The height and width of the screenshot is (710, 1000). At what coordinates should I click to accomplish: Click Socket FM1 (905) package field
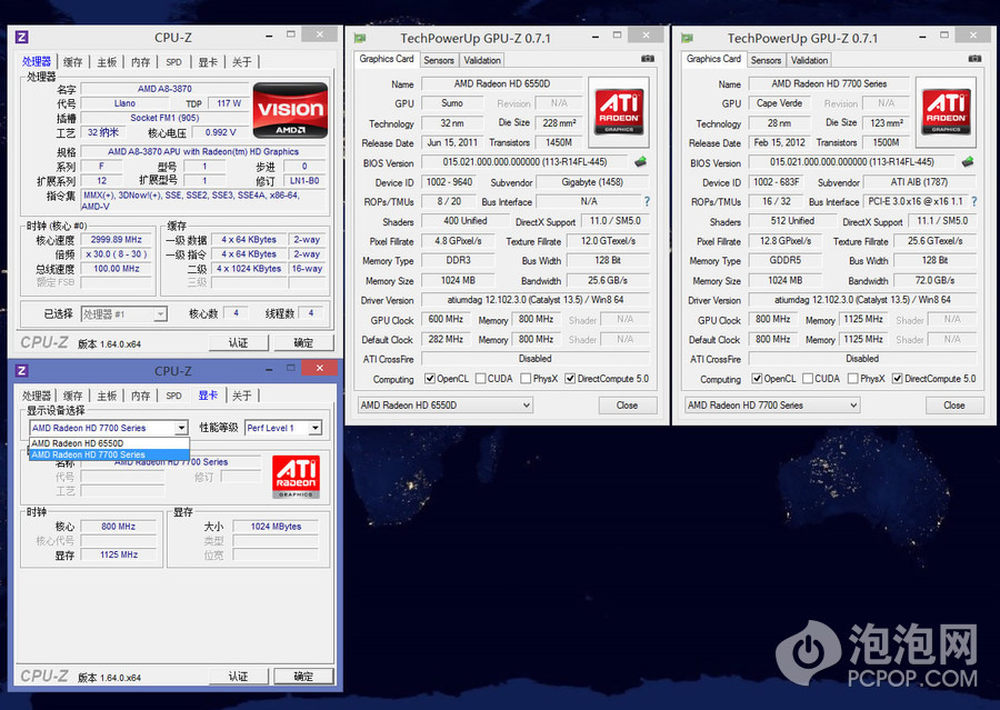click(165, 117)
